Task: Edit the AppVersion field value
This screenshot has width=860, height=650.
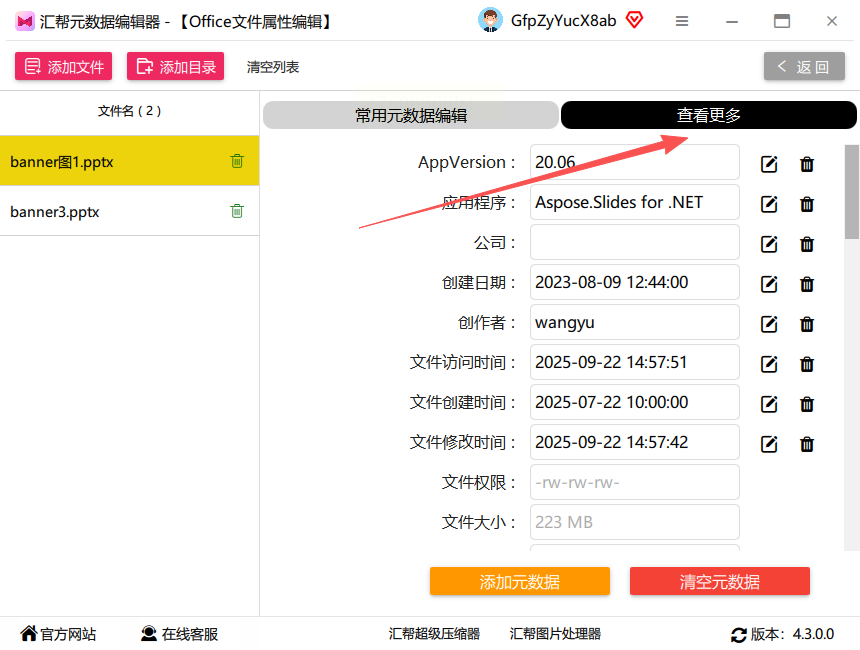Action: pos(769,164)
